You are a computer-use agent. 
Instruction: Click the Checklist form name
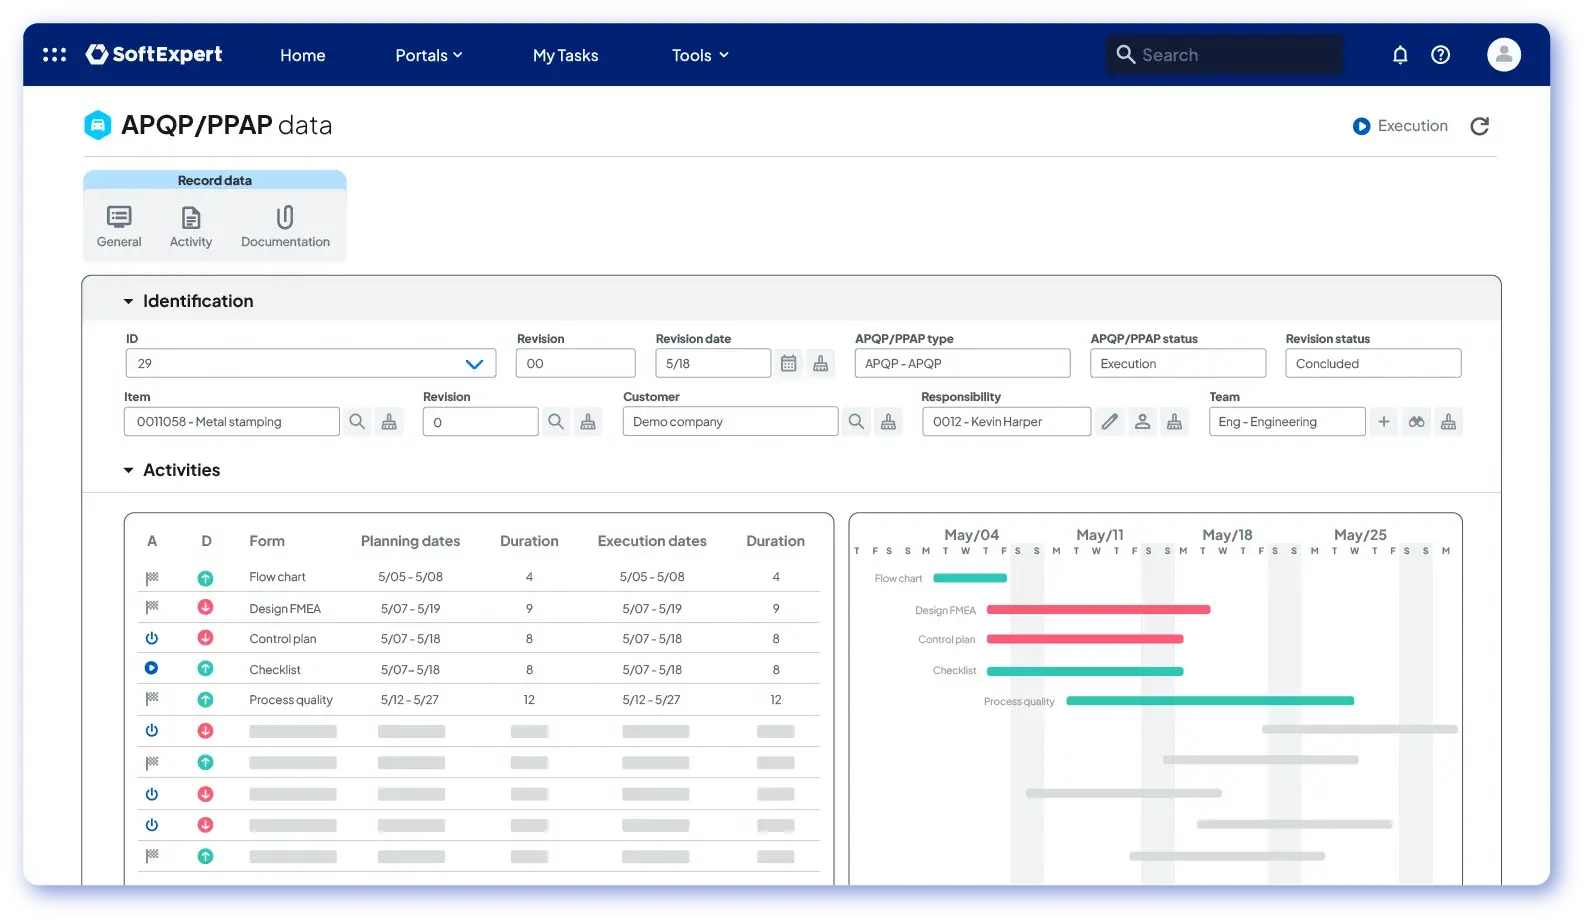275,669
